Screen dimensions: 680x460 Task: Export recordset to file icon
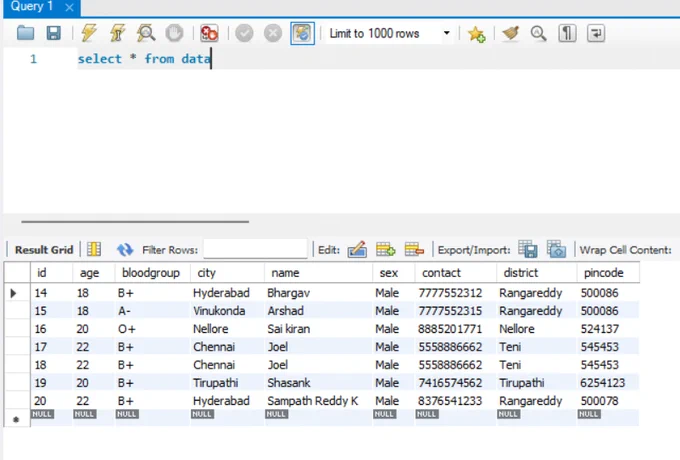pyautogui.click(x=528, y=249)
